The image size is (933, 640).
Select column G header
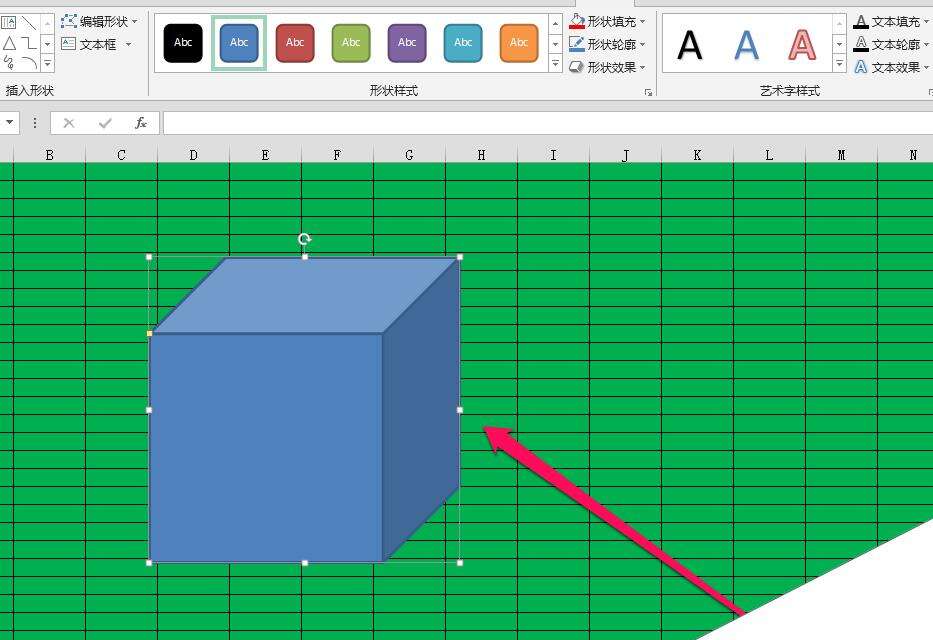[x=409, y=155]
